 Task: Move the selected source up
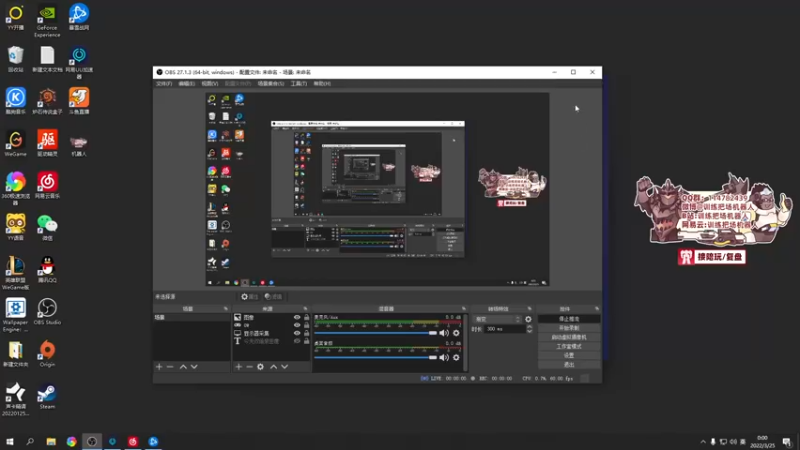[273, 367]
